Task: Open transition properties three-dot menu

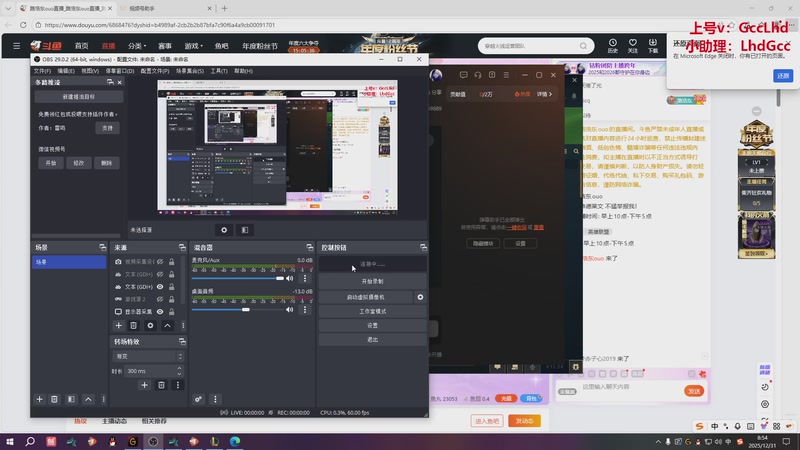Action: point(178,385)
